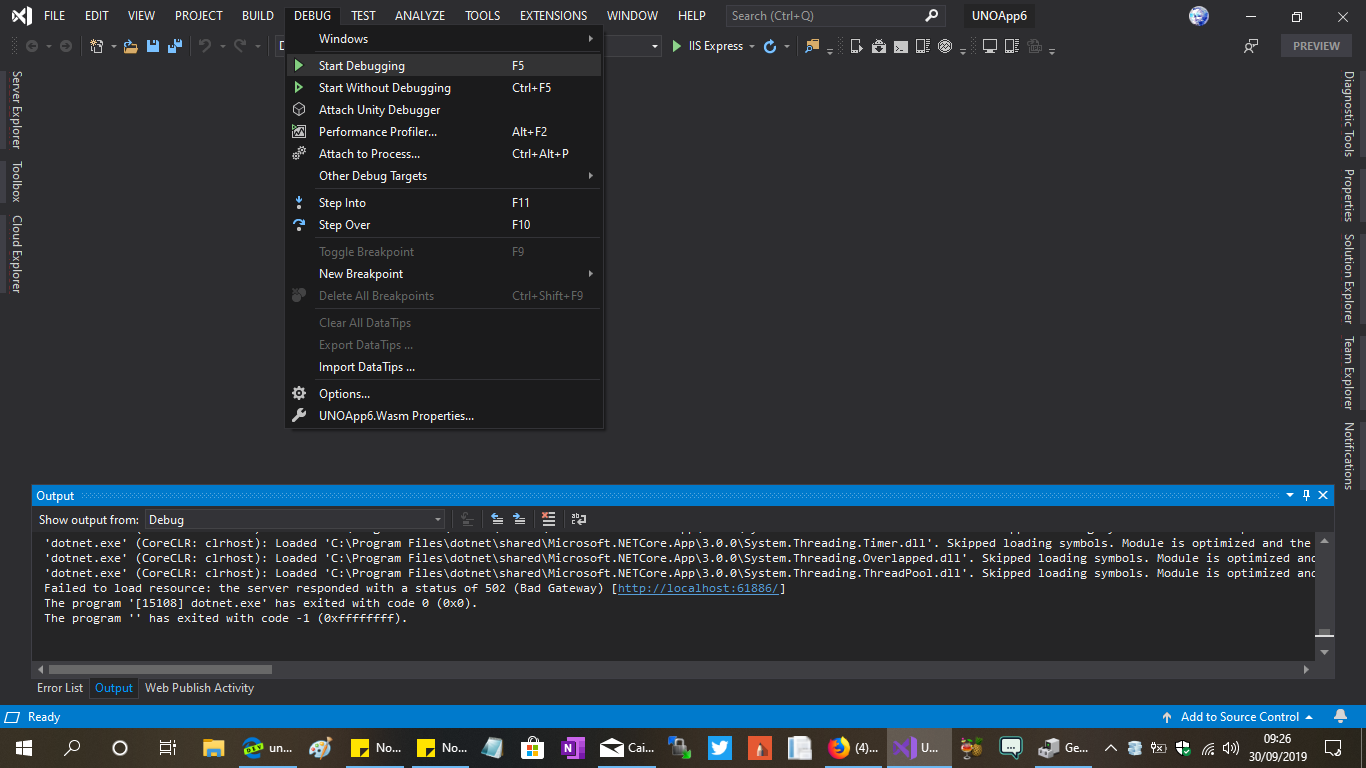The height and width of the screenshot is (768, 1366).
Task: Click the Quick Launch search box
Action: tap(835, 16)
